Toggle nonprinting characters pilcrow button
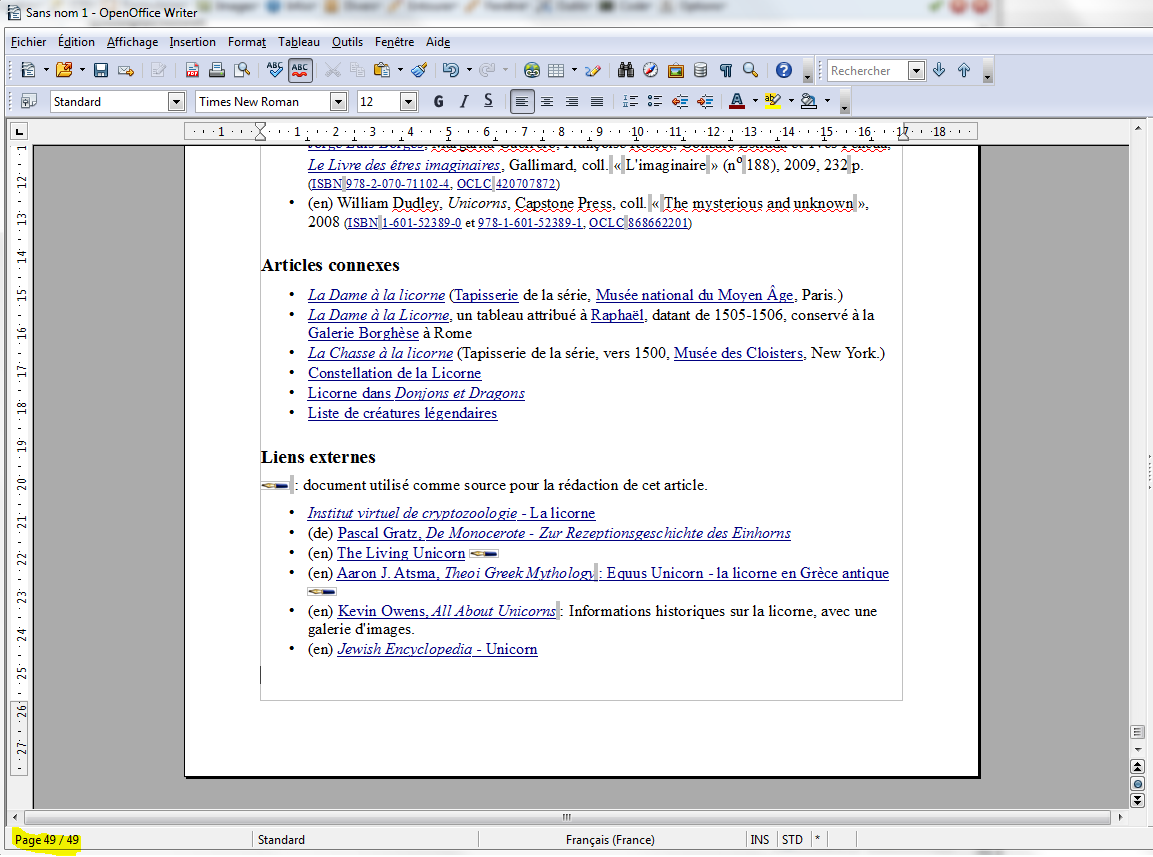The width and height of the screenshot is (1153, 857). (725, 70)
